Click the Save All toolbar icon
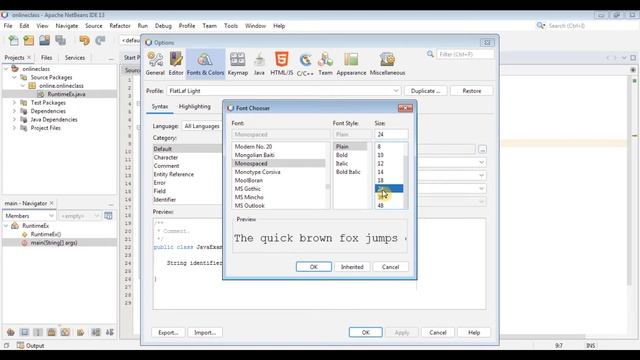The image size is (640, 360). (x=60, y=40)
